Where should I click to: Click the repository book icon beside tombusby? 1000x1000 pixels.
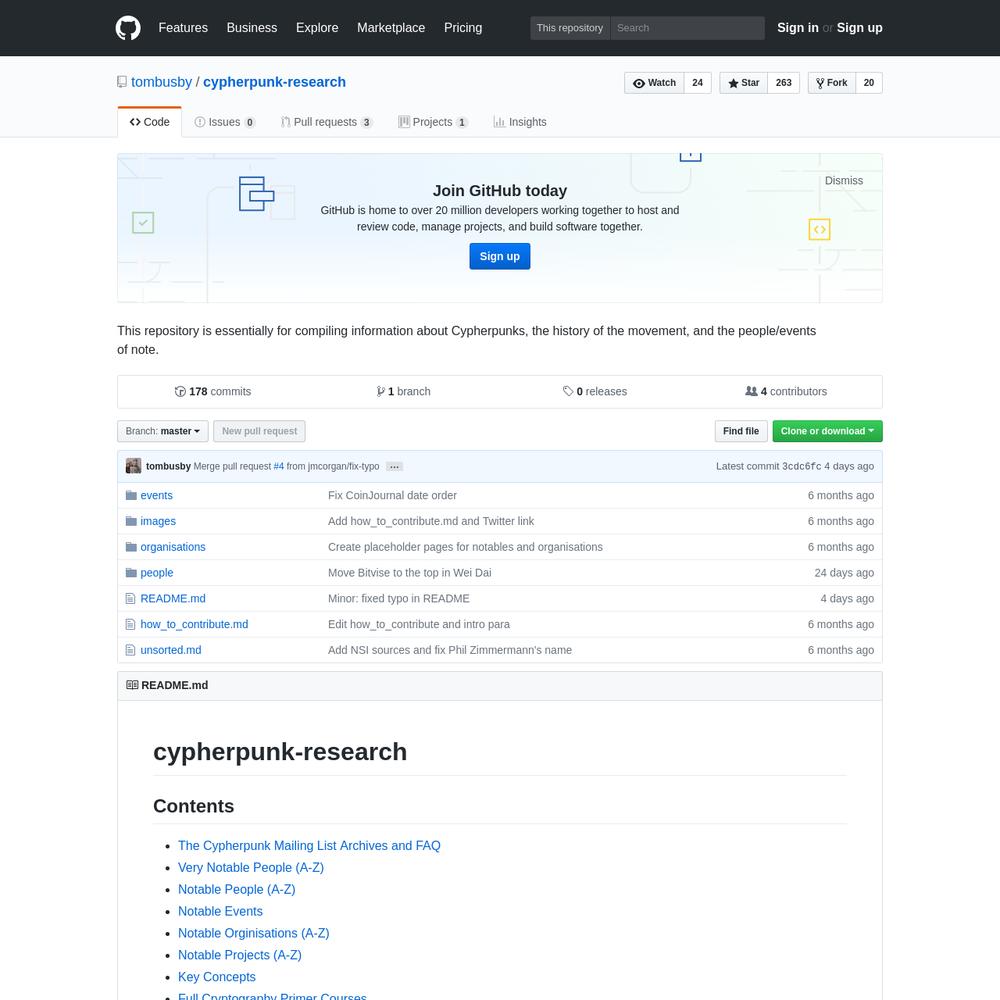click(122, 82)
